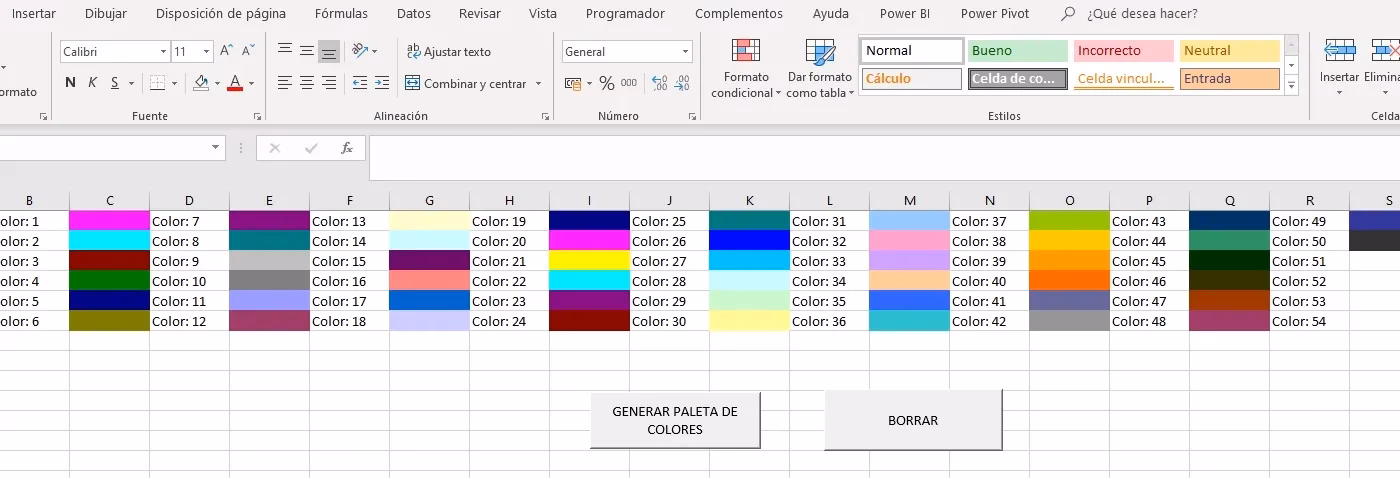
Task: Apply the Incorrecto cell style
Action: tap(1123, 51)
